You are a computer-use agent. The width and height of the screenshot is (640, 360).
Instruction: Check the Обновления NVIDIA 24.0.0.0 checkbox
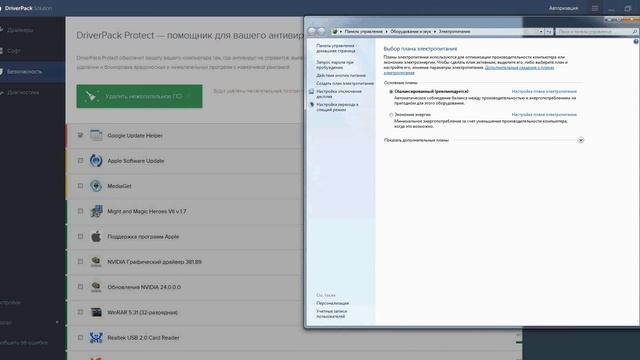click(x=80, y=287)
